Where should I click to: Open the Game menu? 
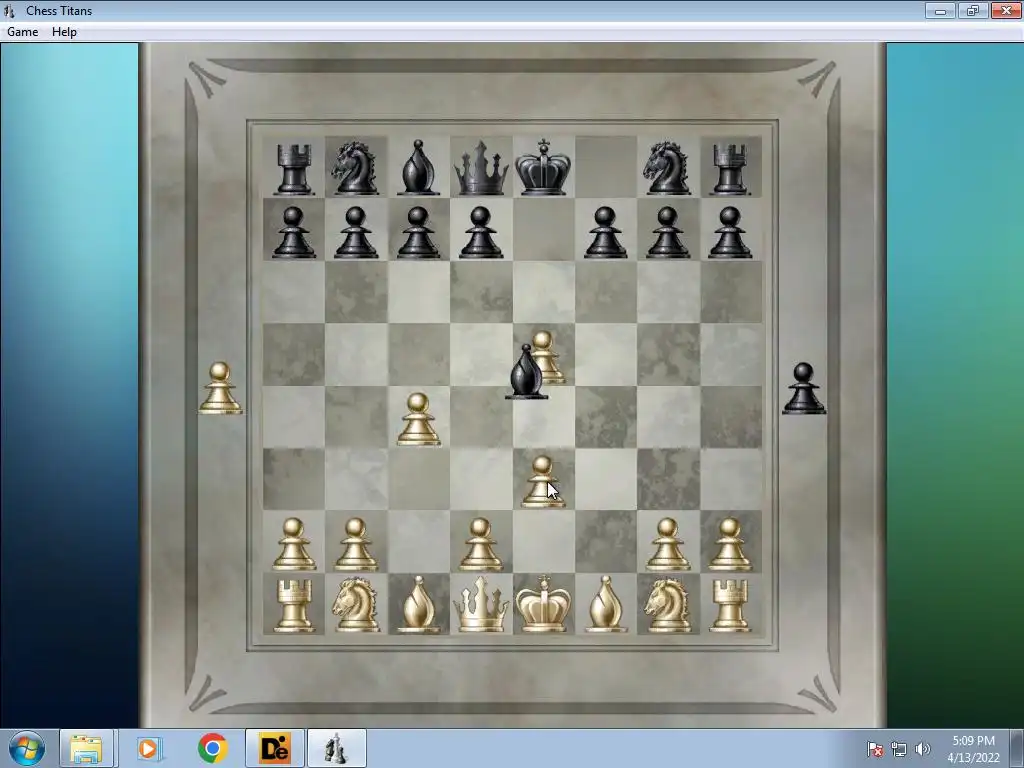[x=22, y=31]
